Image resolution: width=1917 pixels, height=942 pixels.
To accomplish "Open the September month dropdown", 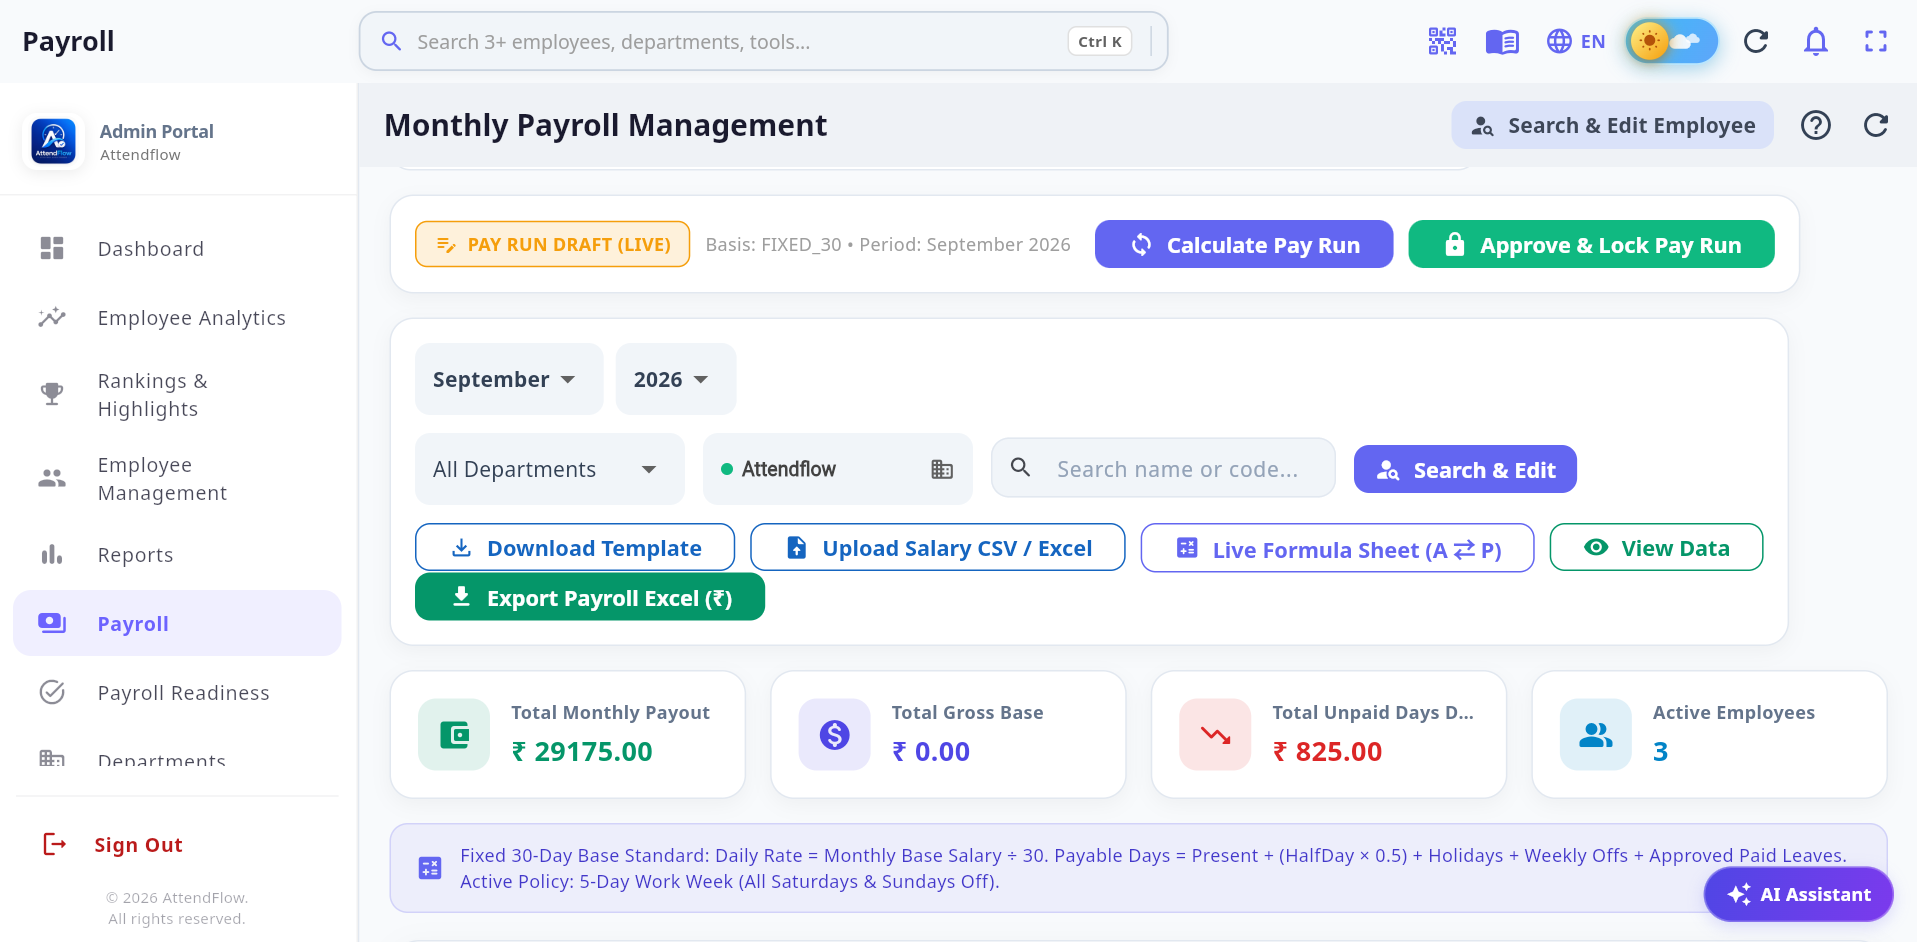I will [x=509, y=379].
